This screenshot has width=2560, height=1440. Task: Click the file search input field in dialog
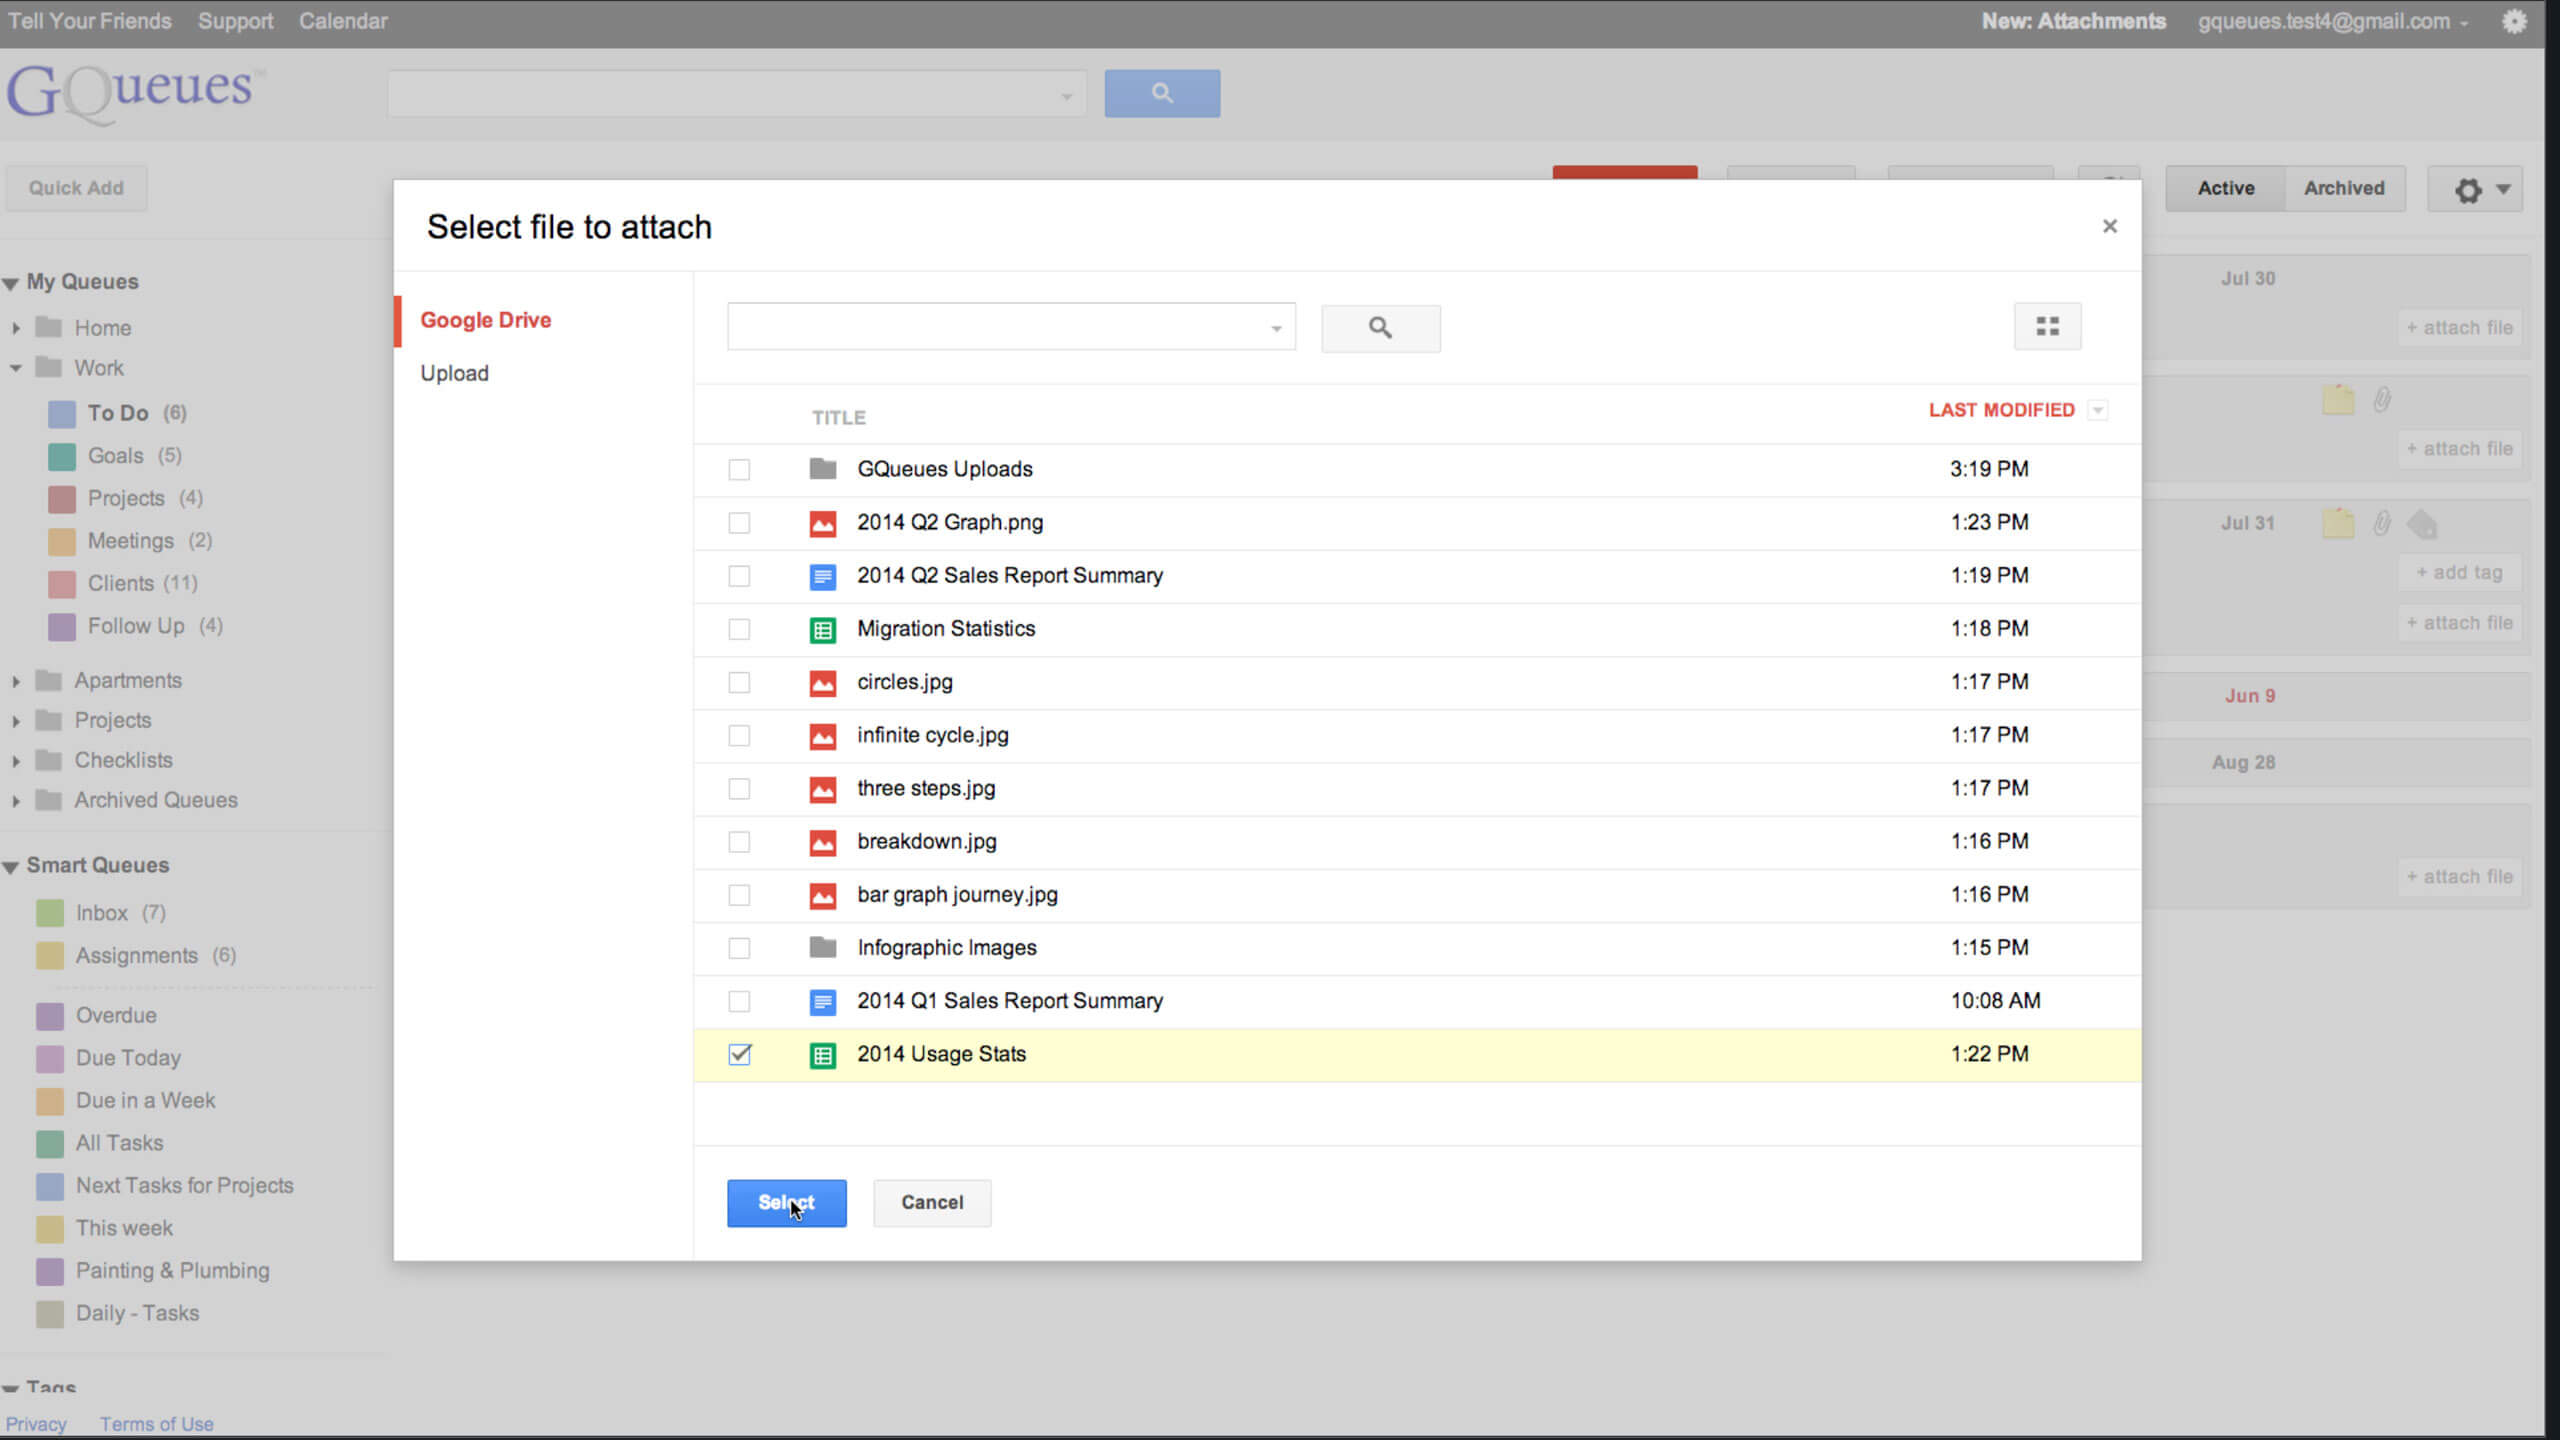pos(1011,327)
